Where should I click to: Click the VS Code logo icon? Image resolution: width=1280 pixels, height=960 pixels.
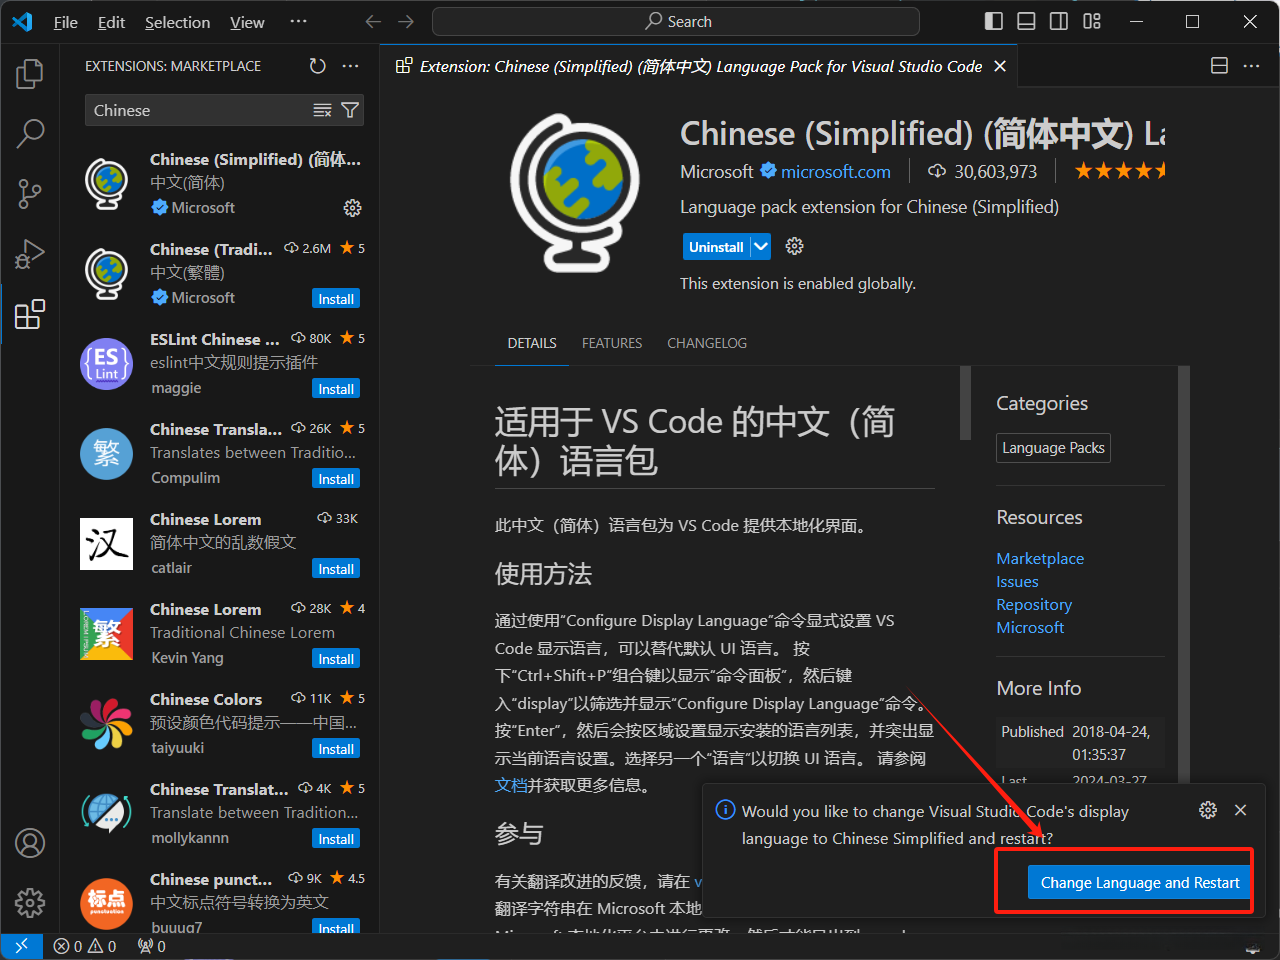point(22,22)
